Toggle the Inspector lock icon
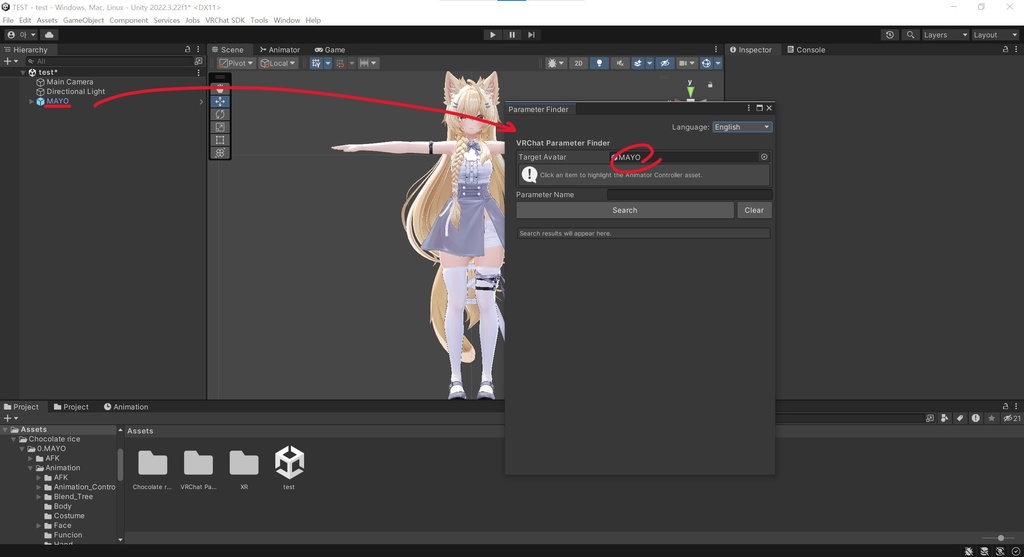Screen dimensions: 1024x557 1005,50
